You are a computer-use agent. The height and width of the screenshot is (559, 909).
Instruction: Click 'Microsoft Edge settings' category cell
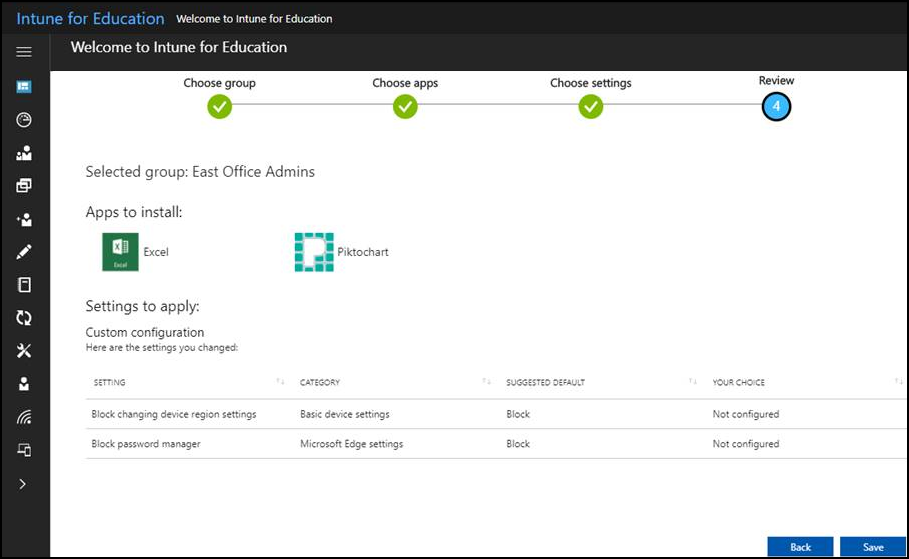(x=351, y=444)
